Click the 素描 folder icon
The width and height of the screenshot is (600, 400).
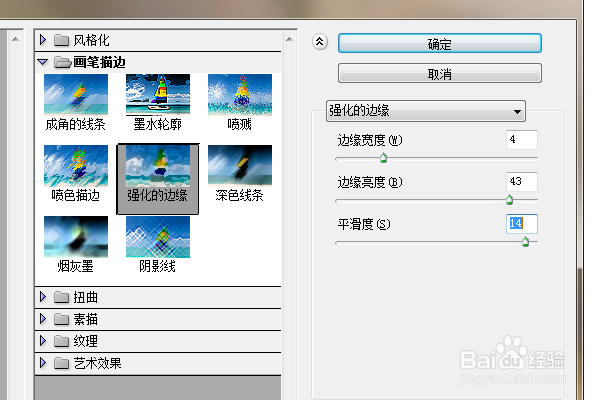(x=61, y=319)
